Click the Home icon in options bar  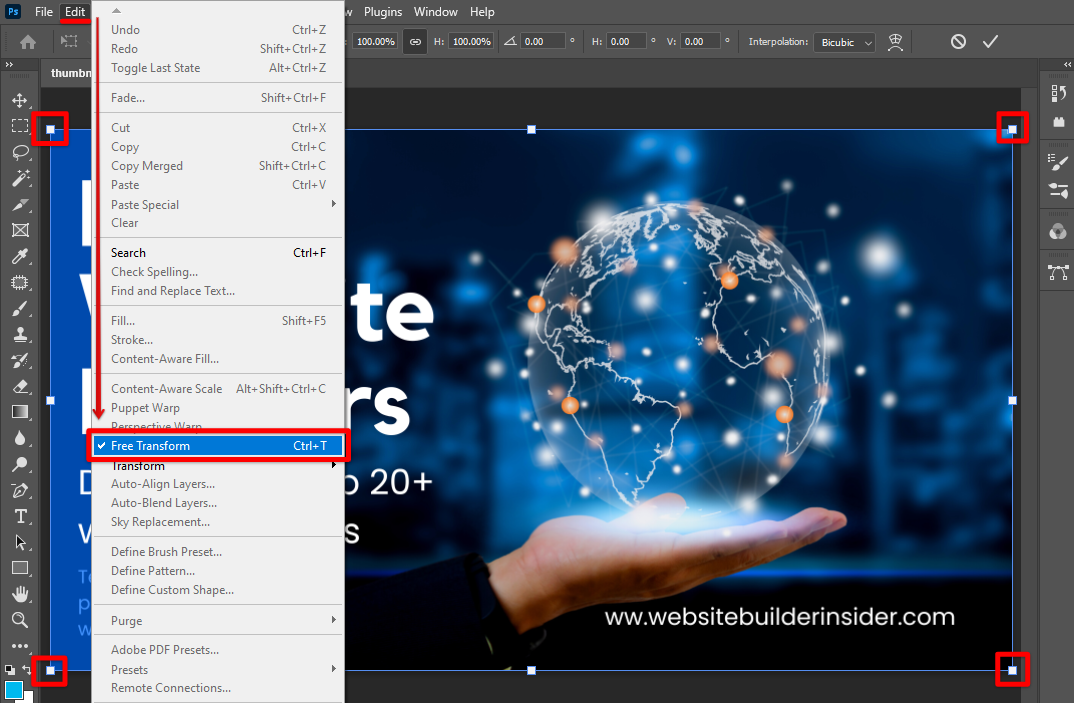(28, 42)
